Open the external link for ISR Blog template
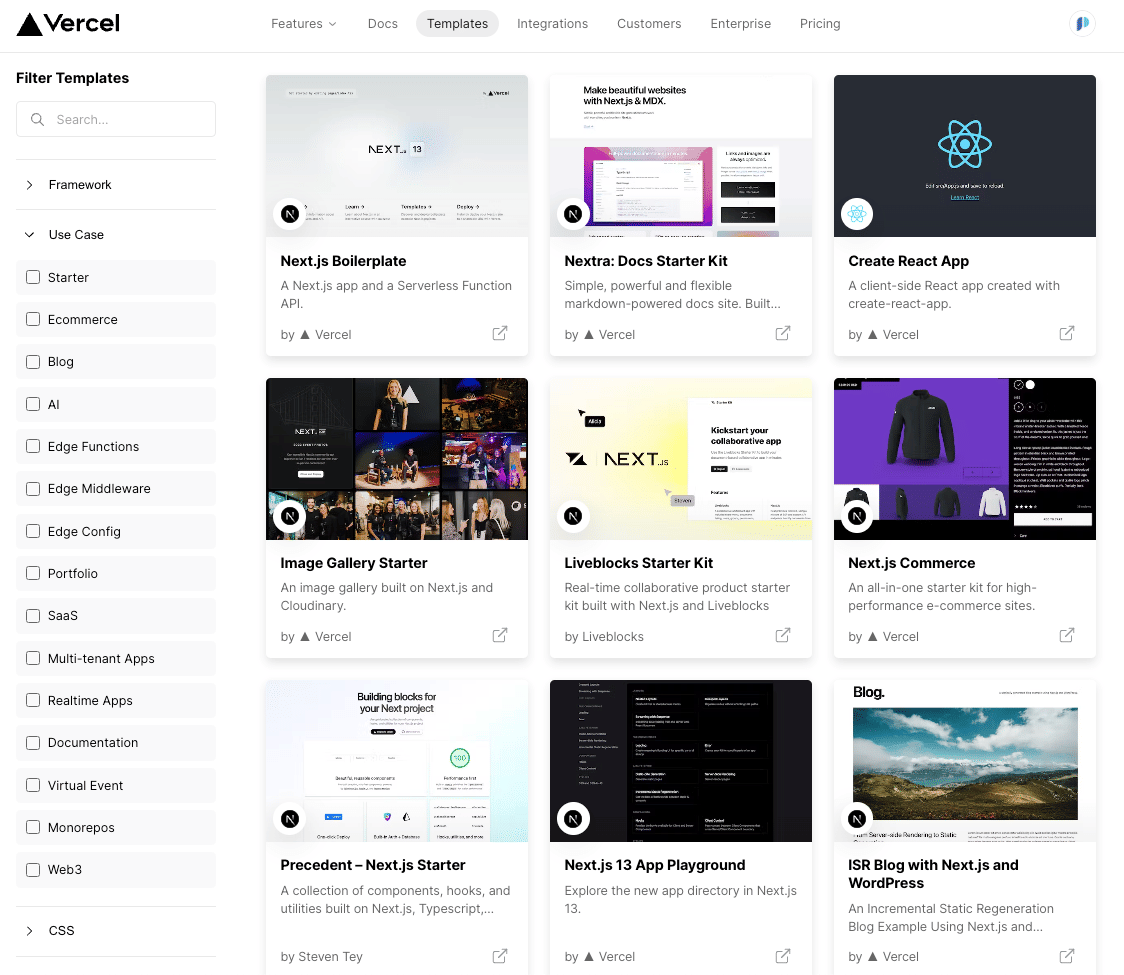The width and height of the screenshot is (1124, 975). tap(1067, 956)
